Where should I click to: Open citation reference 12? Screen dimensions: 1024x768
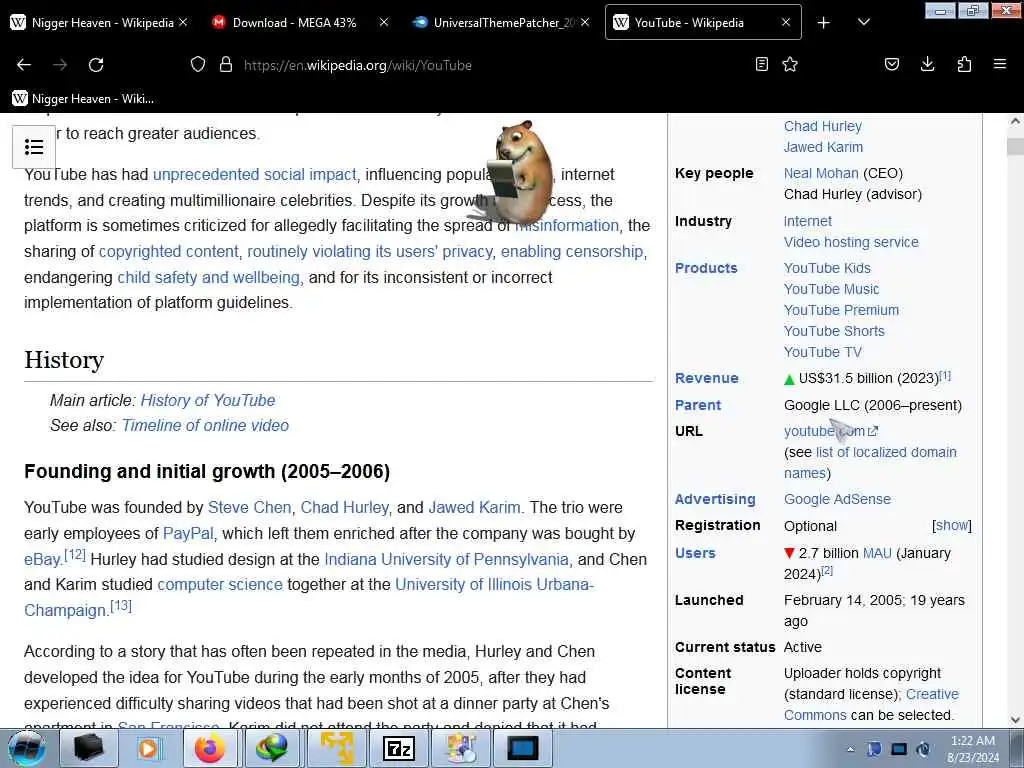(x=74, y=554)
